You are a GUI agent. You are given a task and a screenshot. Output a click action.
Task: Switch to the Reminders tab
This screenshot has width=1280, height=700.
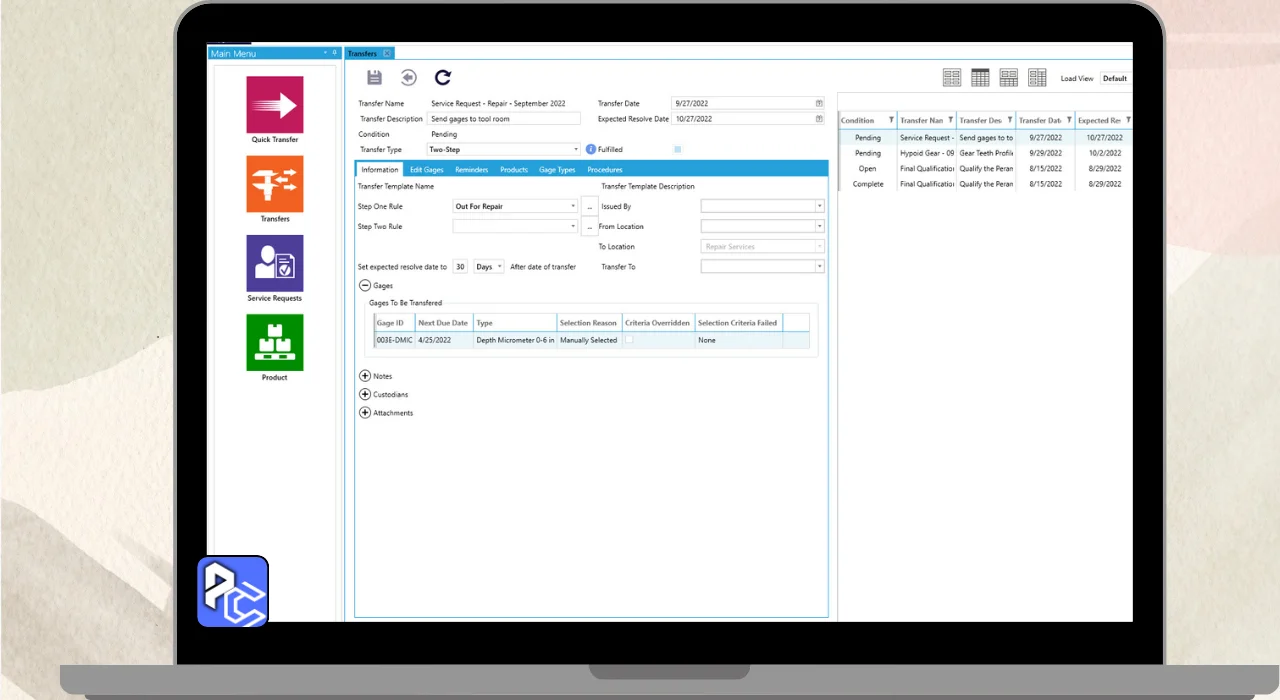click(x=472, y=170)
